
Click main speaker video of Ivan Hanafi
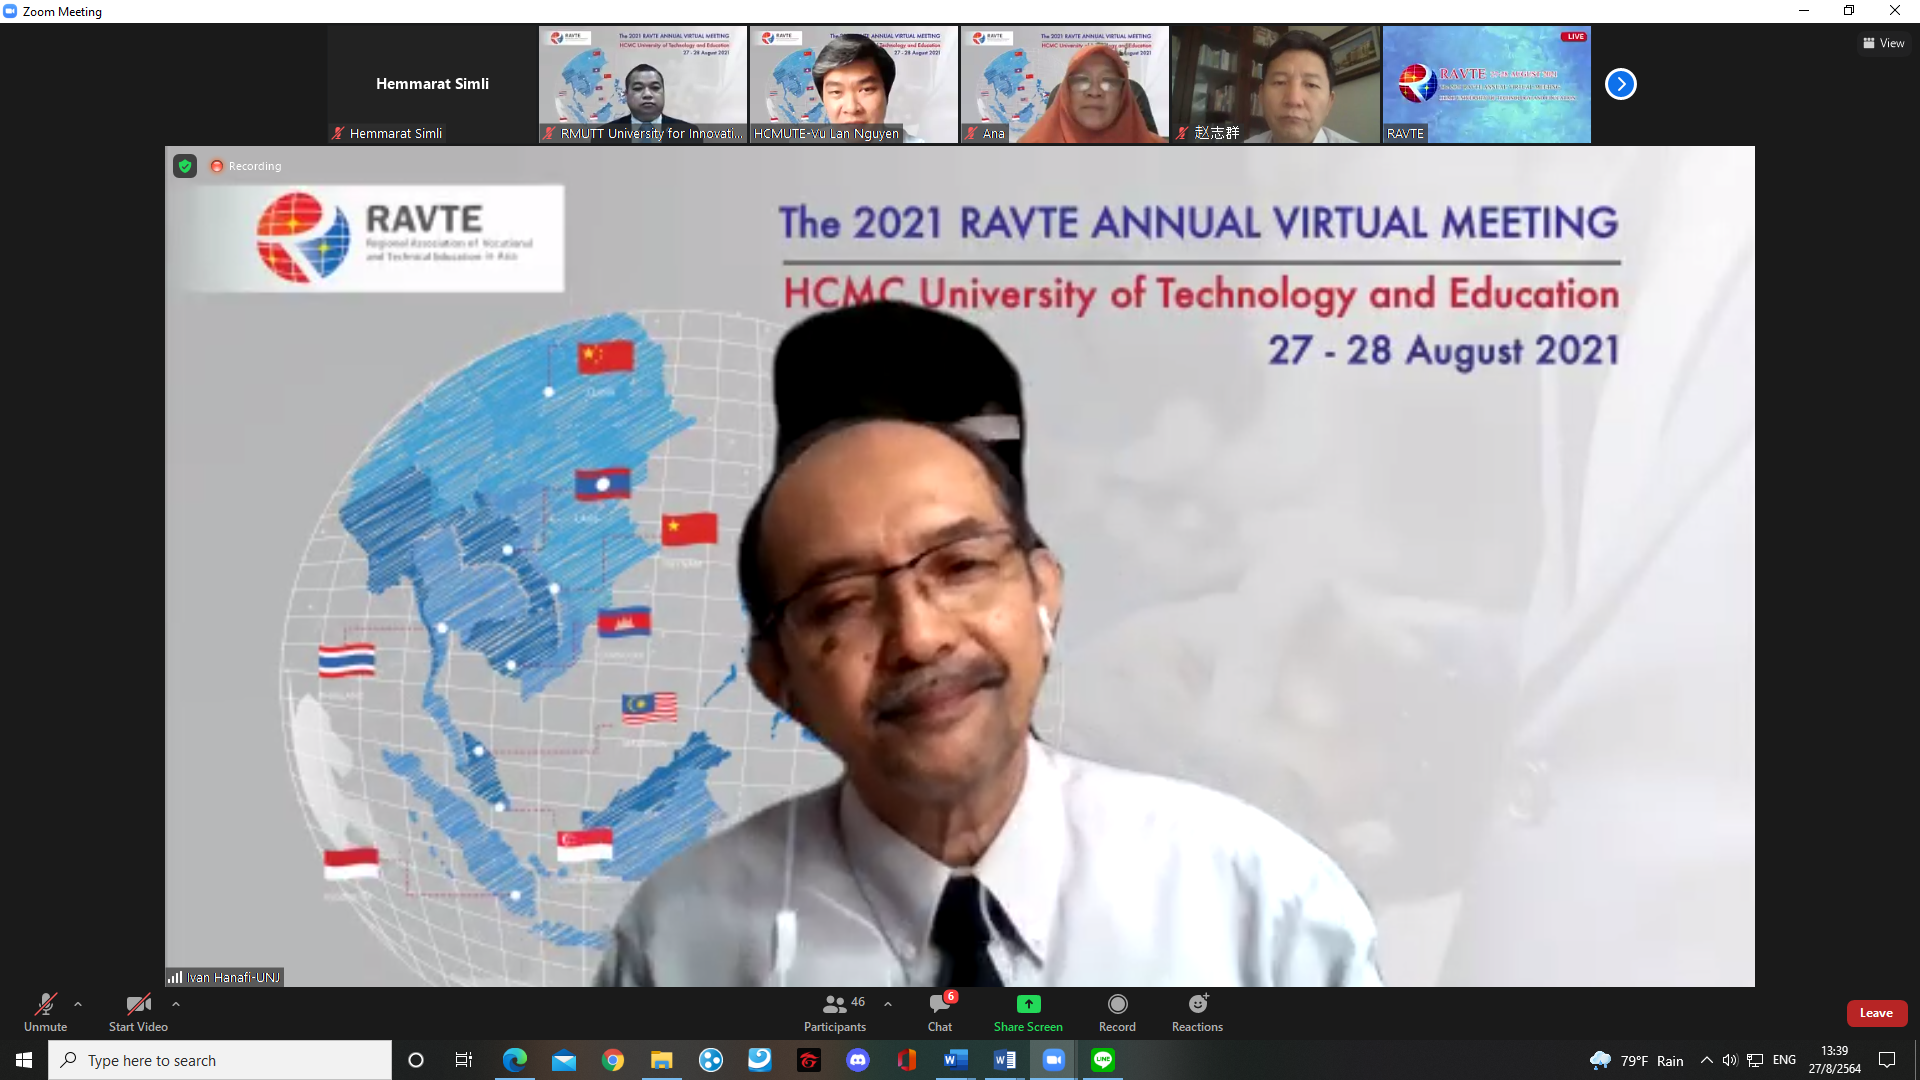click(x=960, y=566)
